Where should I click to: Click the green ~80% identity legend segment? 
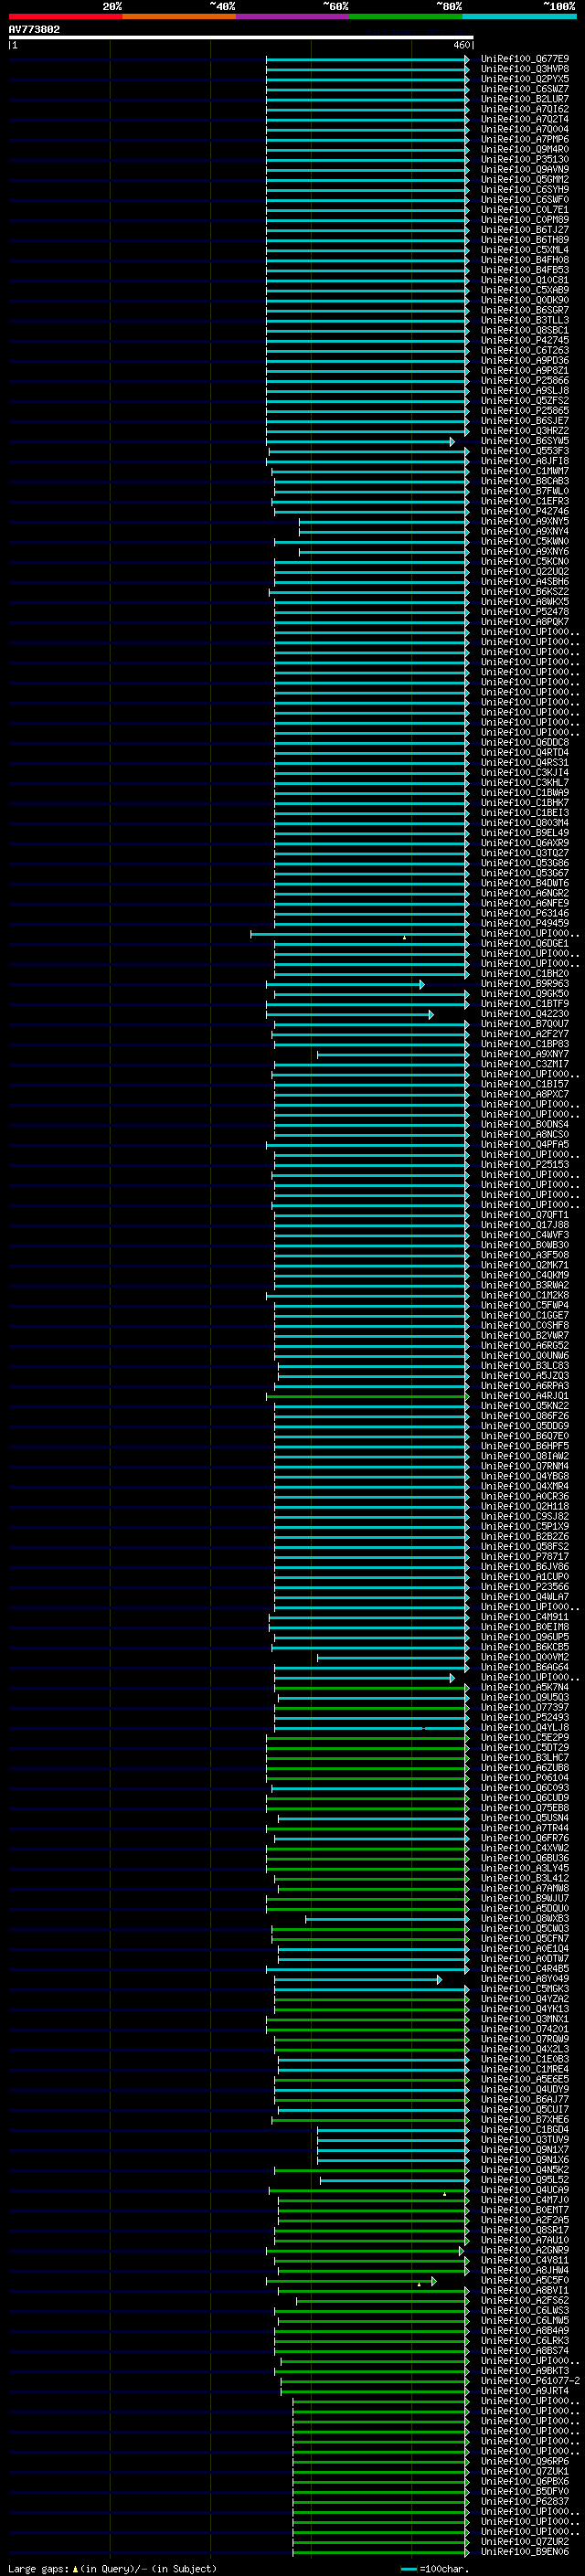pos(406,16)
